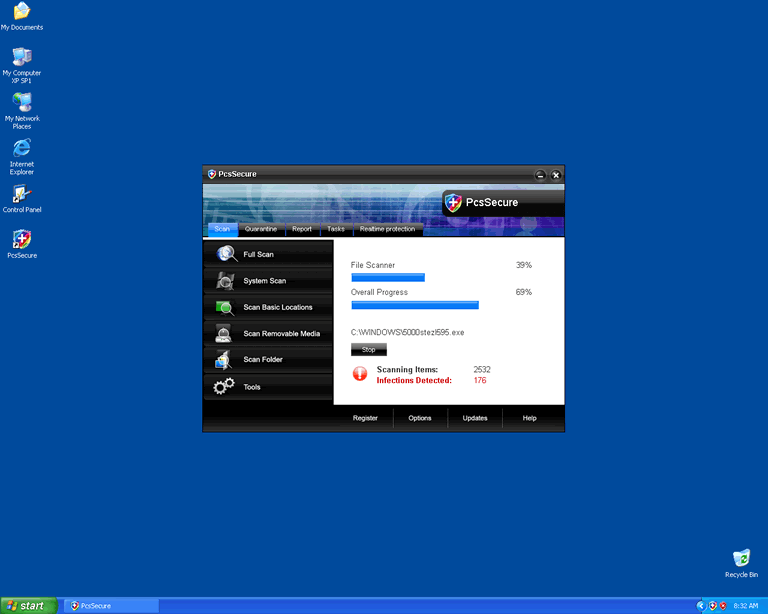The image size is (768, 614).
Task: Click the Overall Progress bar
Action: point(414,305)
